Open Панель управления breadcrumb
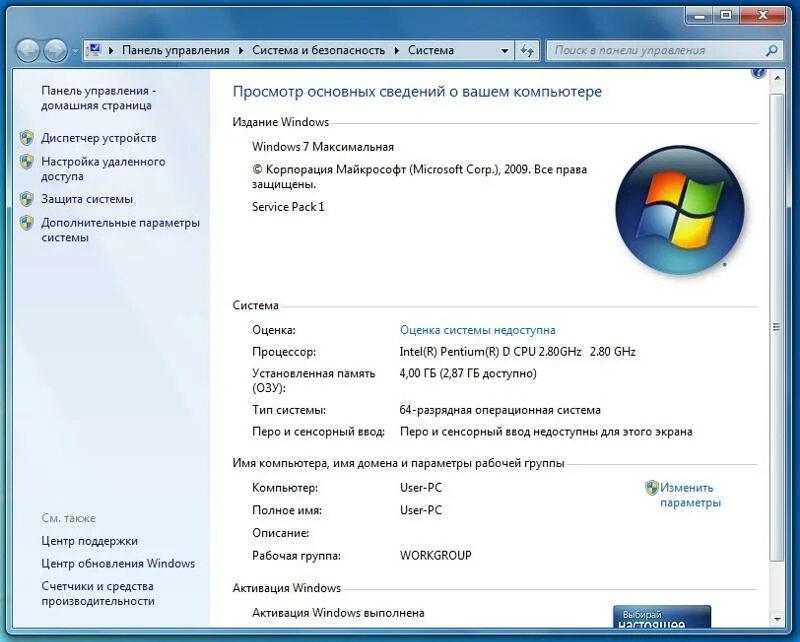This screenshot has width=800, height=642. tap(176, 50)
